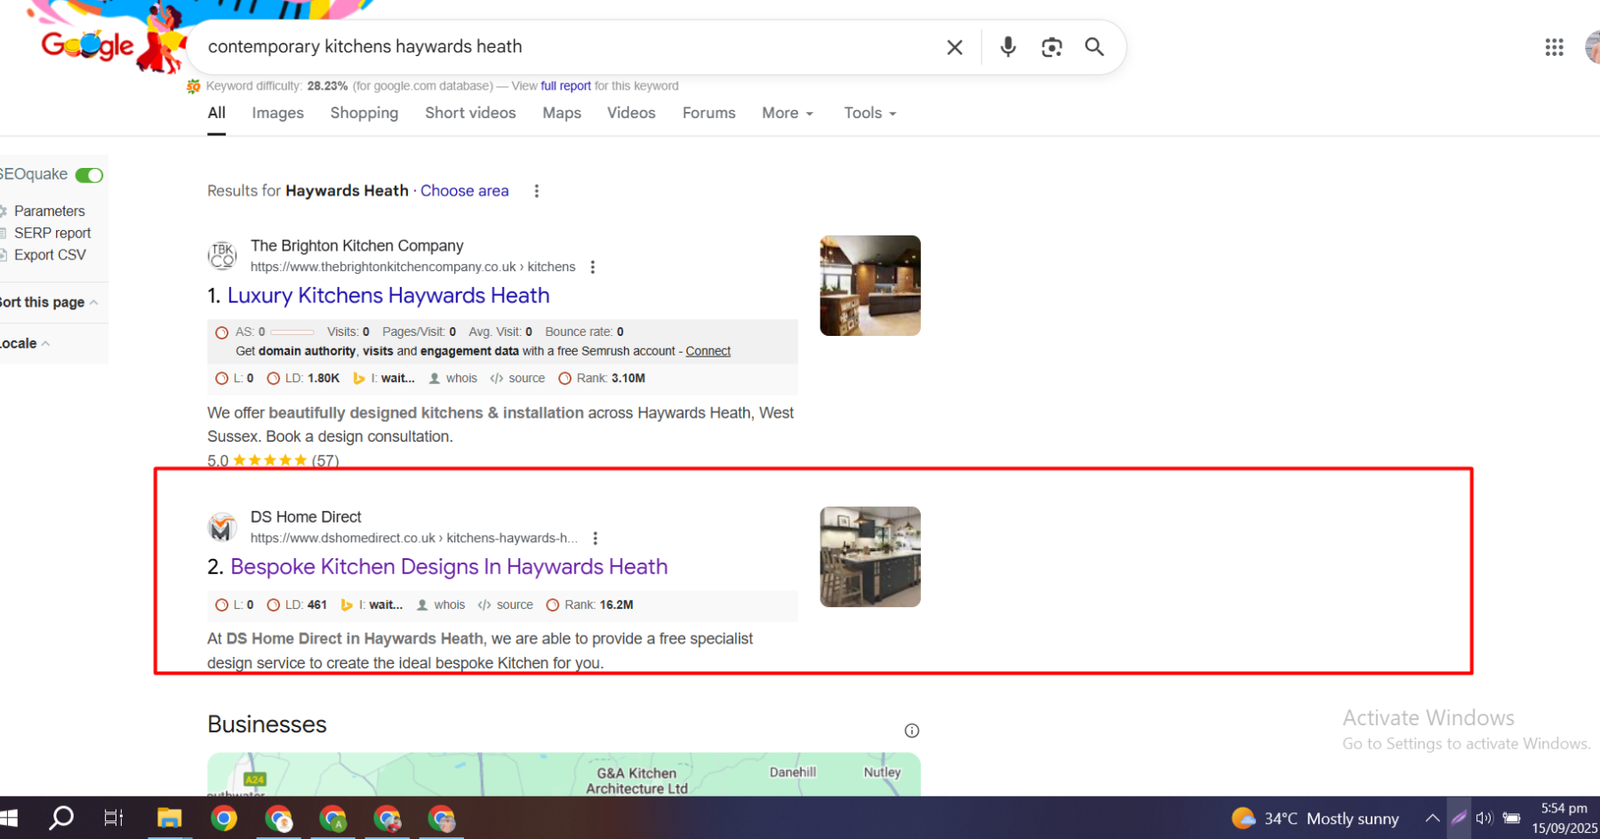Open Google Lens image search
1600x839 pixels.
click(x=1051, y=47)
